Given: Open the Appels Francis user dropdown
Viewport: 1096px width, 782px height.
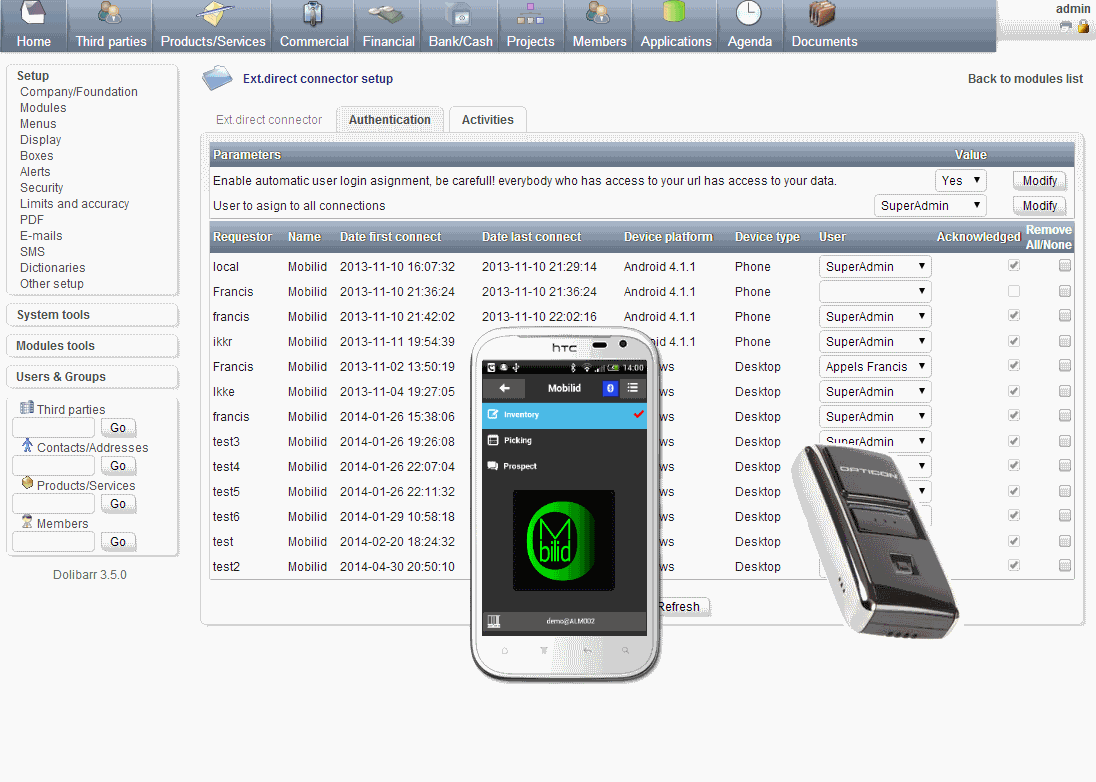Looking at the screenshot, I should (875, 366).
